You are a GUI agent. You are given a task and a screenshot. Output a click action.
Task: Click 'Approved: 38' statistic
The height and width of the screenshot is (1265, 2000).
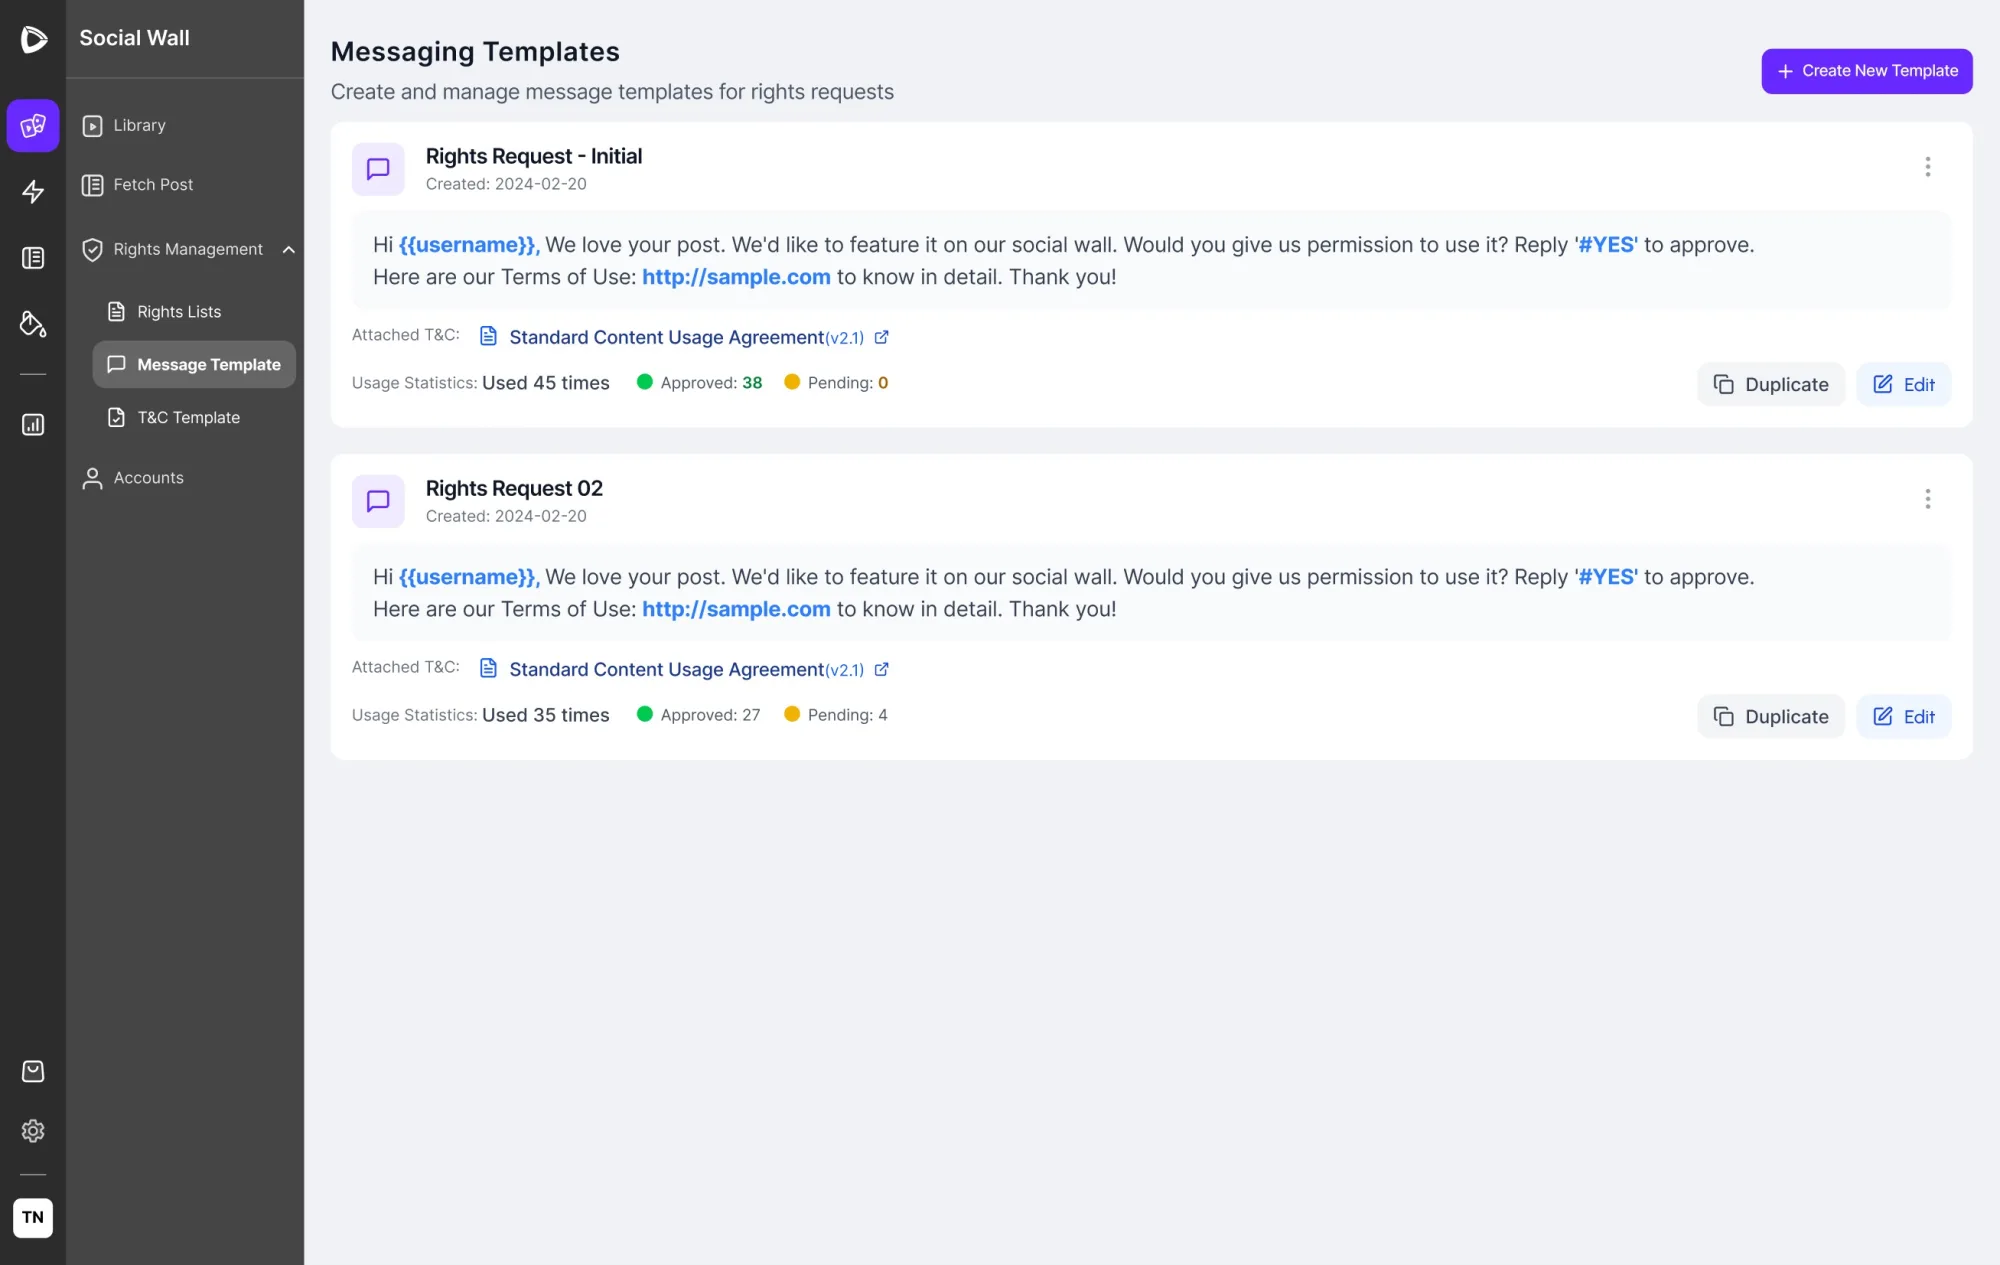click(x=700, y=383)
